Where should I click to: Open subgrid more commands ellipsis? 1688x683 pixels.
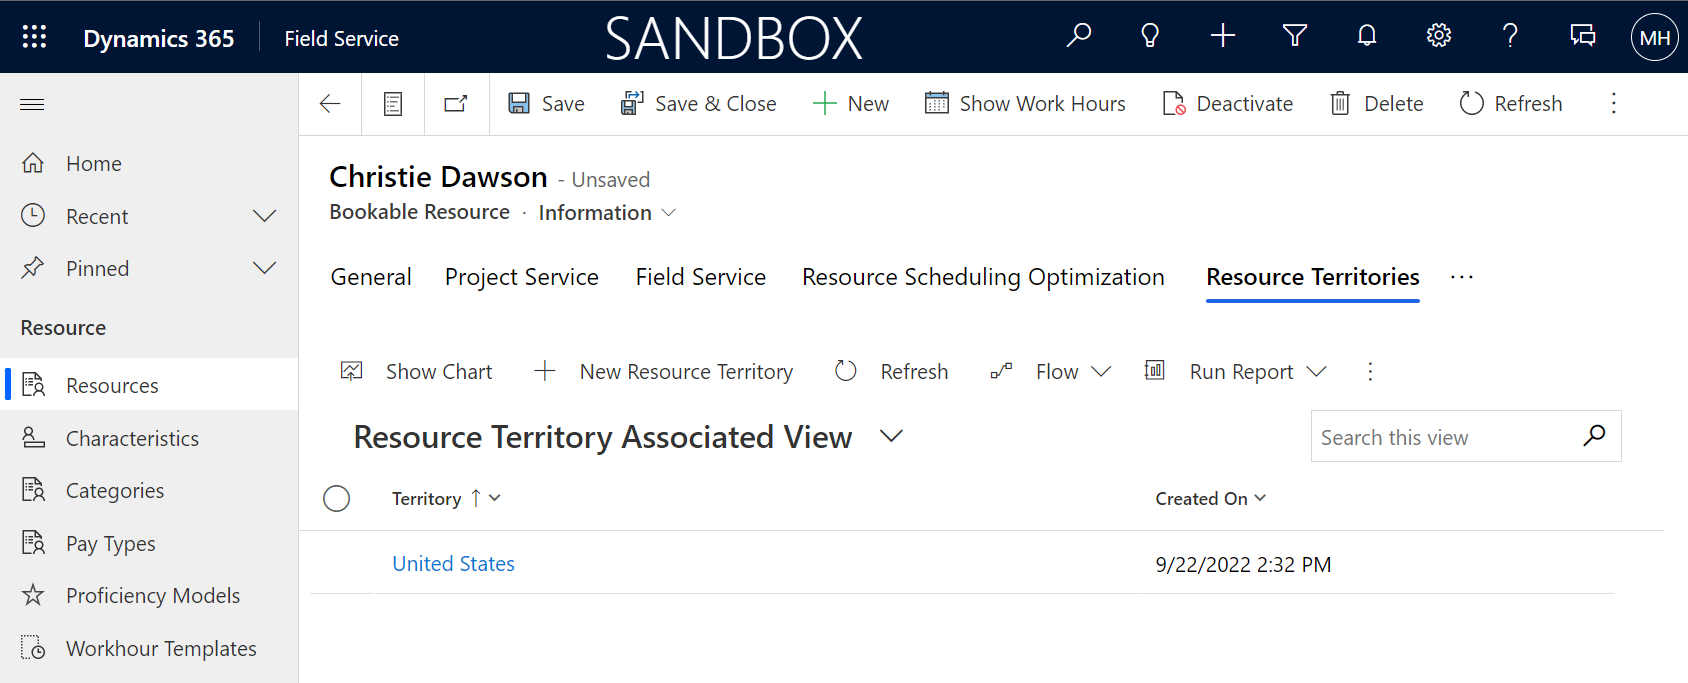click(x=1370, y=371)
